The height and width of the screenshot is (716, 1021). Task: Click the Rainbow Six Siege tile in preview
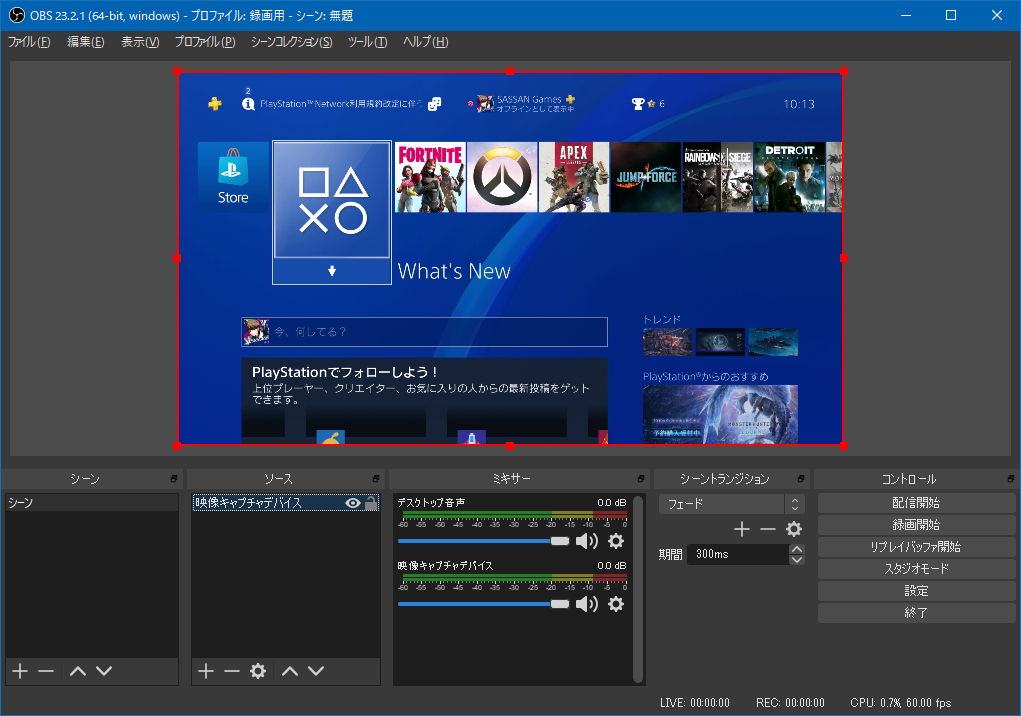click(718, 177)
